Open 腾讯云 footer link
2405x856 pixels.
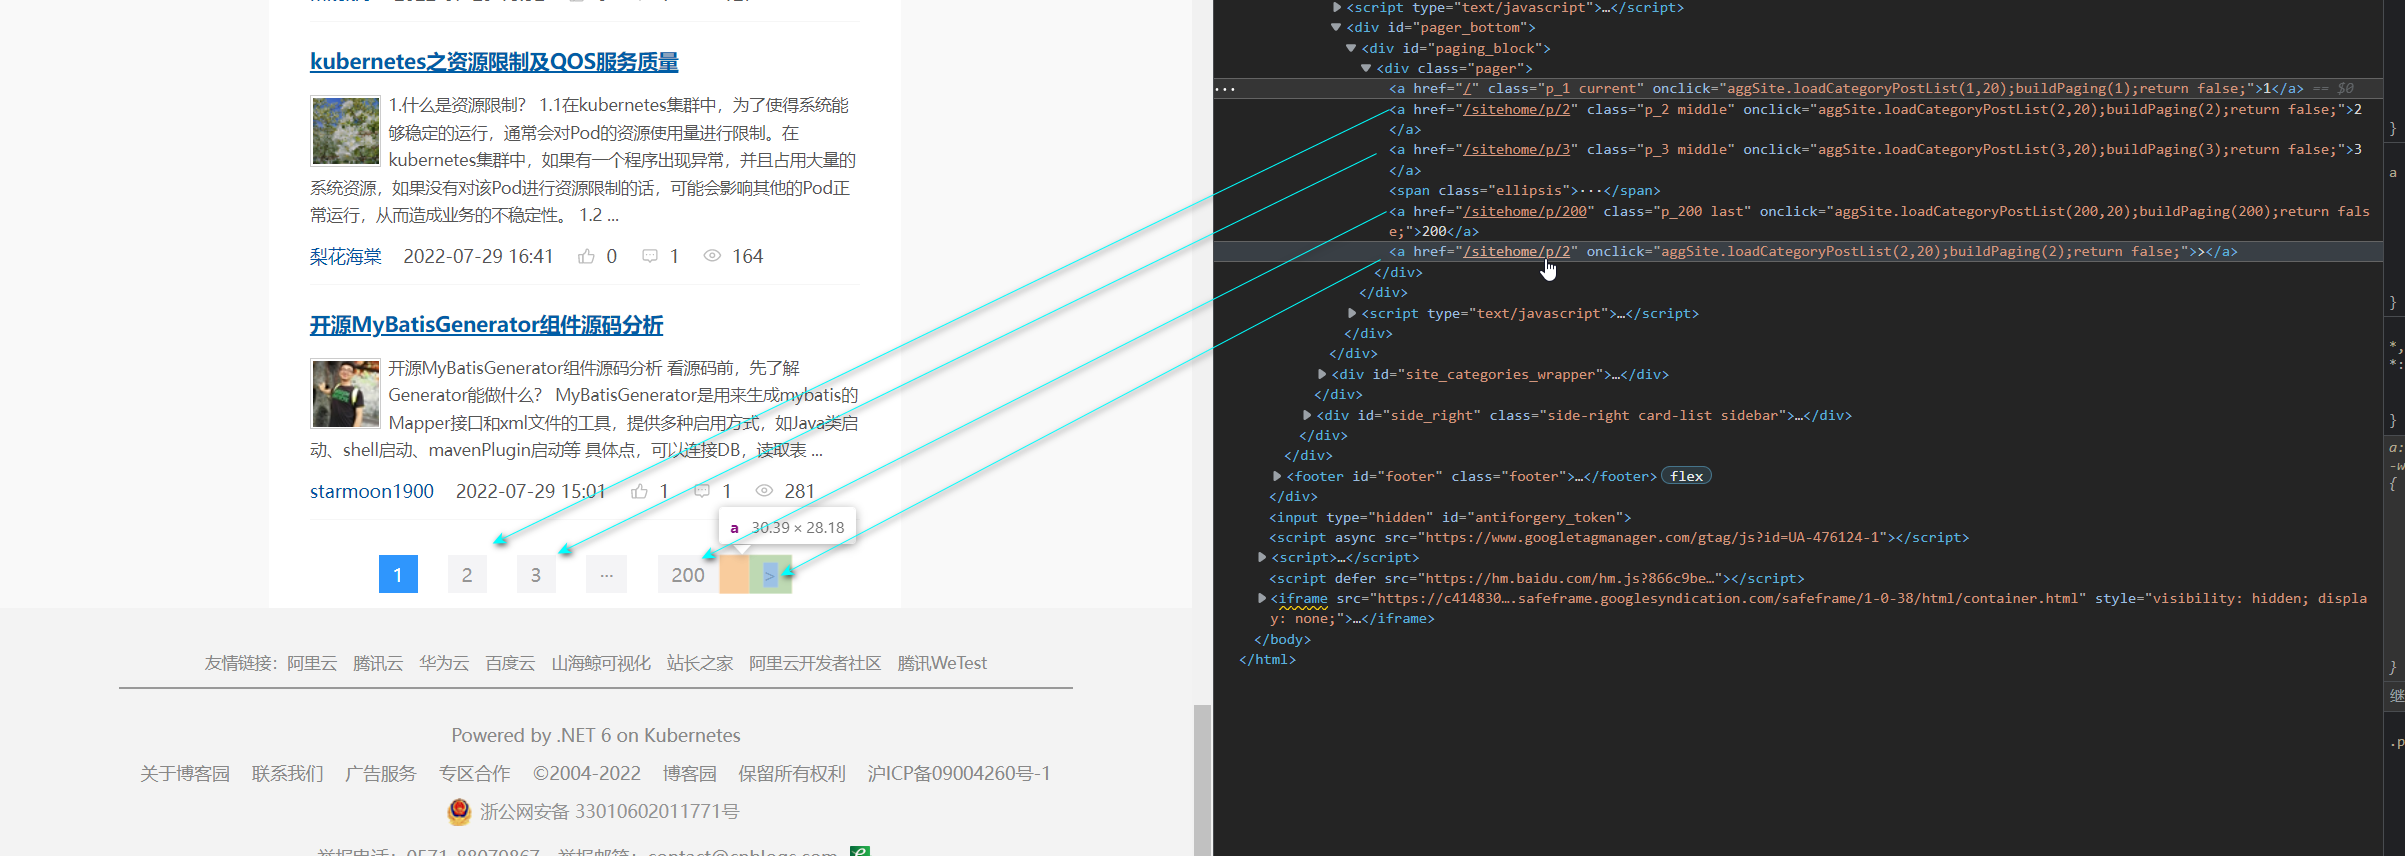(x=378, y=663)
